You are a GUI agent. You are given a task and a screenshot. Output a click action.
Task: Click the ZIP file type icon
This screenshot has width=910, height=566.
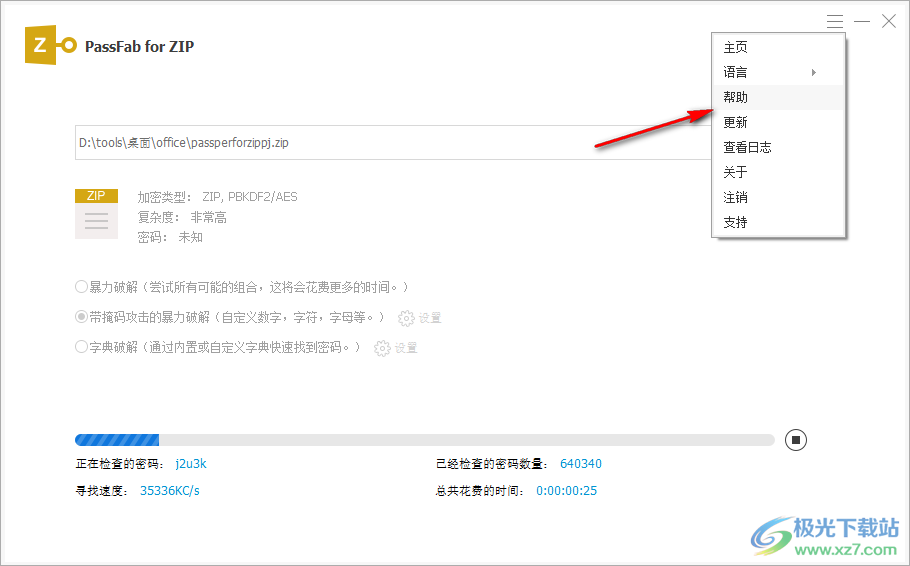coord(96,214)
